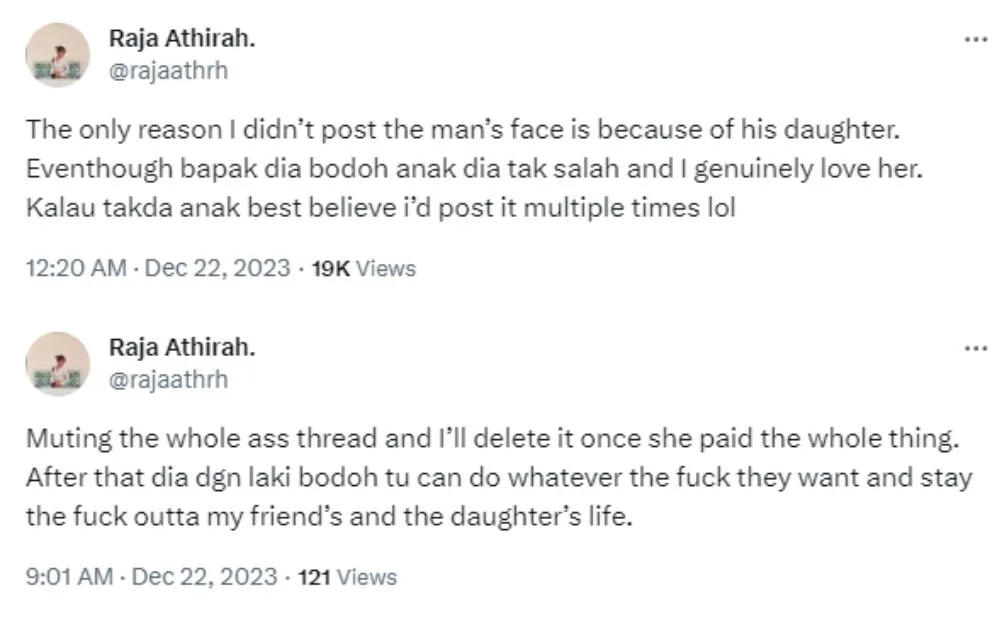Viewport: 1000px width, 623px height.
Task: Click the Views label beside 121
Action: (x=366, y=577)
